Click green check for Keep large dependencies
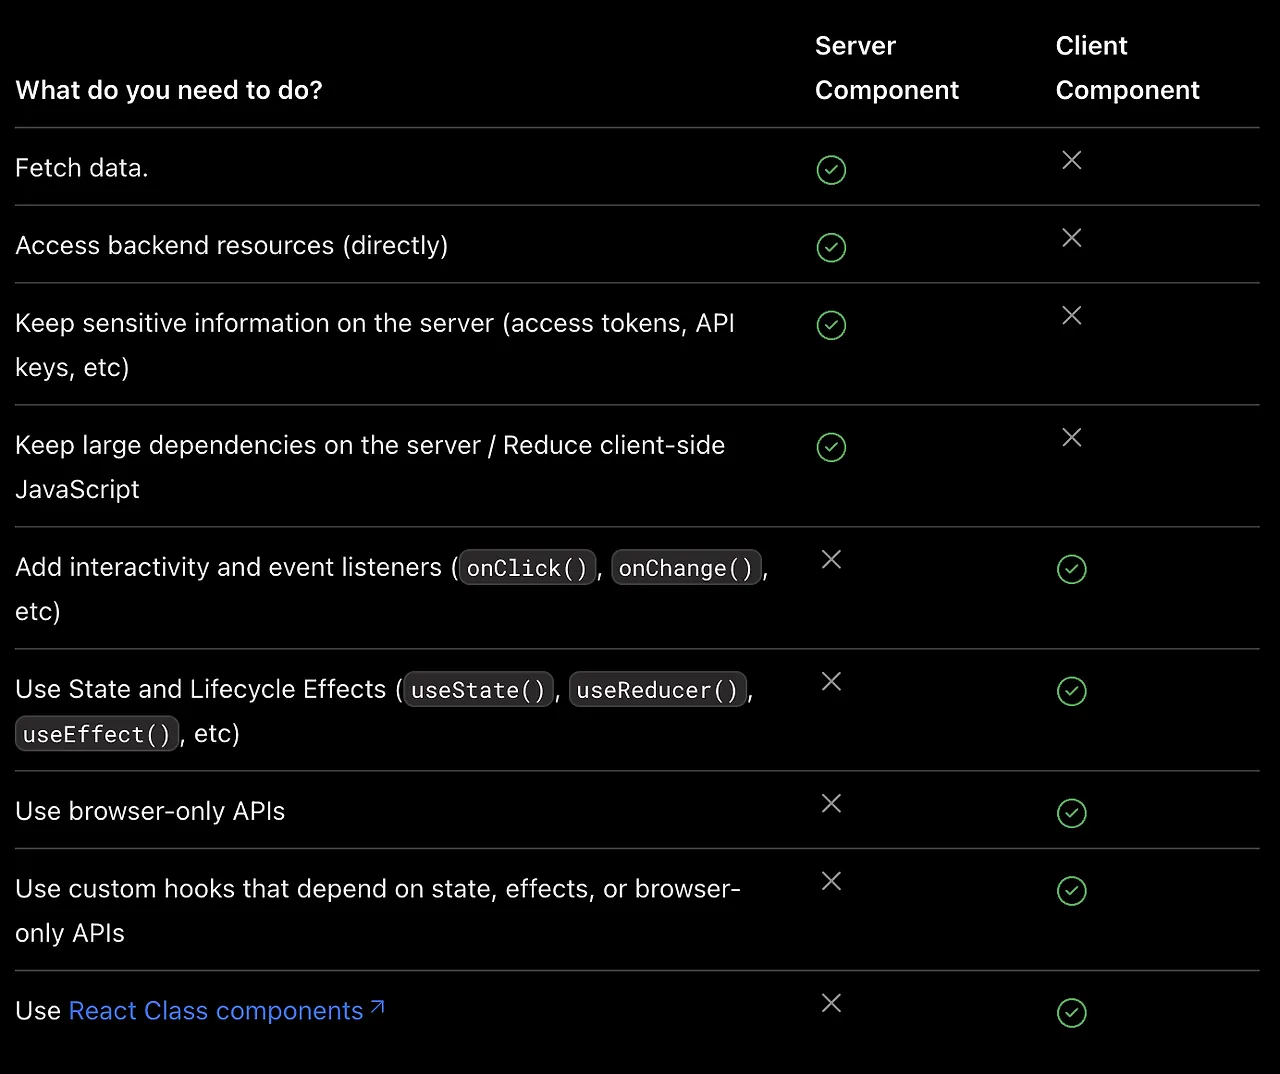This screenshot has width=1280, height=1074. click(831, 448)
